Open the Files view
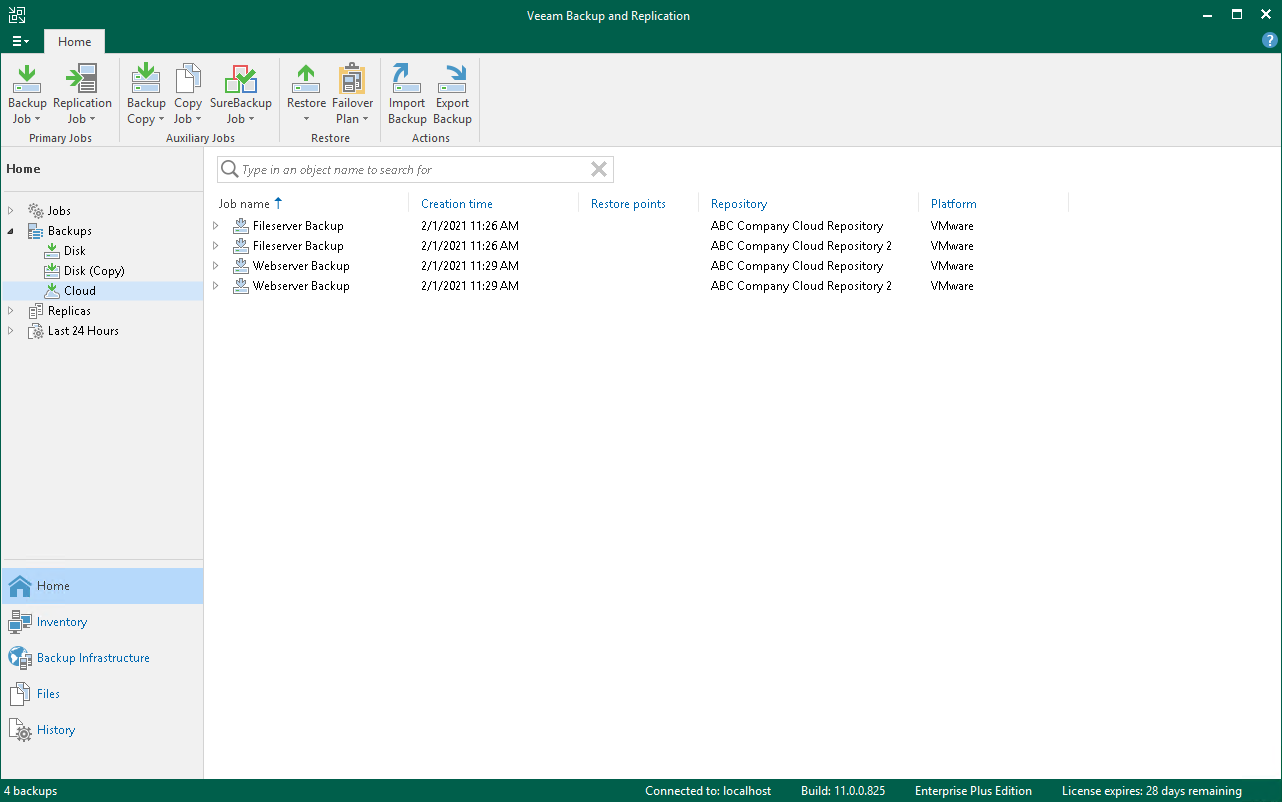1282x802 pixels. coord(102,694)
